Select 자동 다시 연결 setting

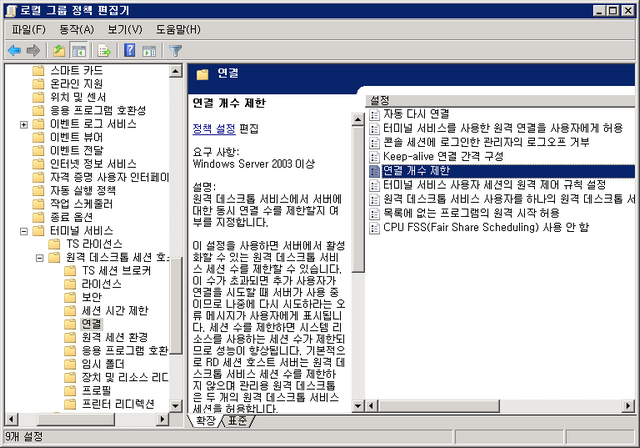(x=416, y=114)
